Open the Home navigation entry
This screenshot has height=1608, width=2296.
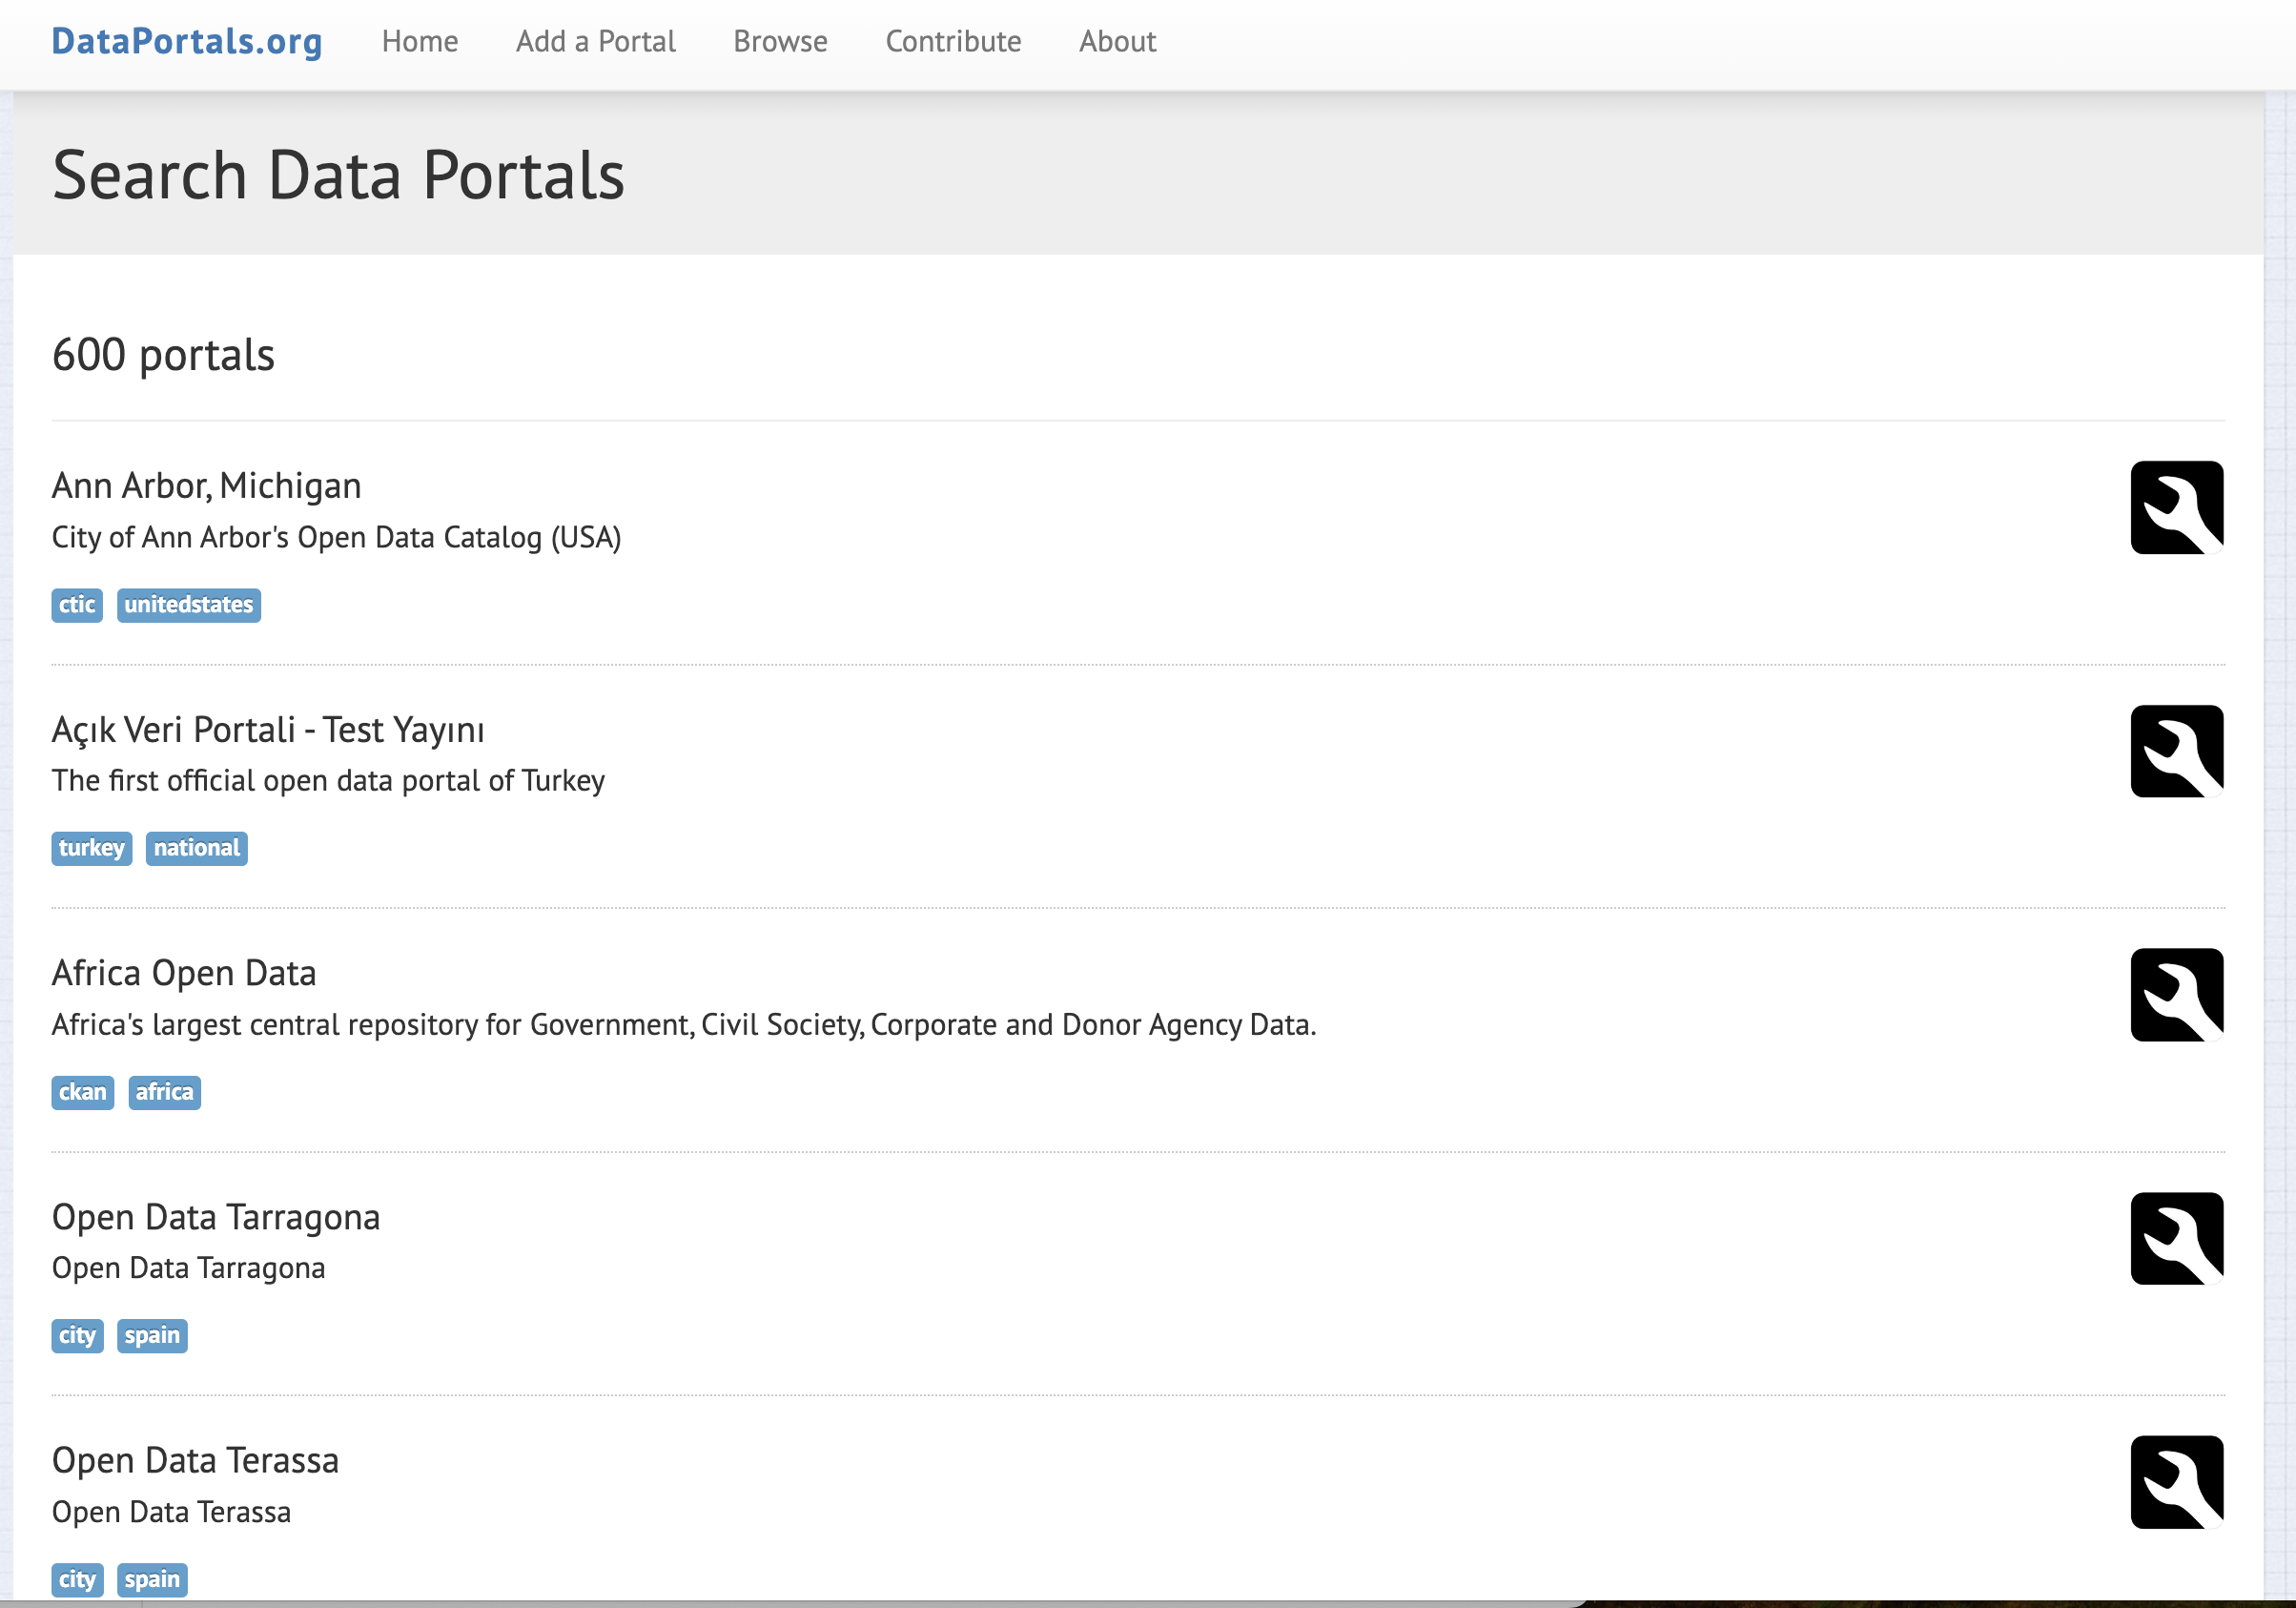[420, 41]
